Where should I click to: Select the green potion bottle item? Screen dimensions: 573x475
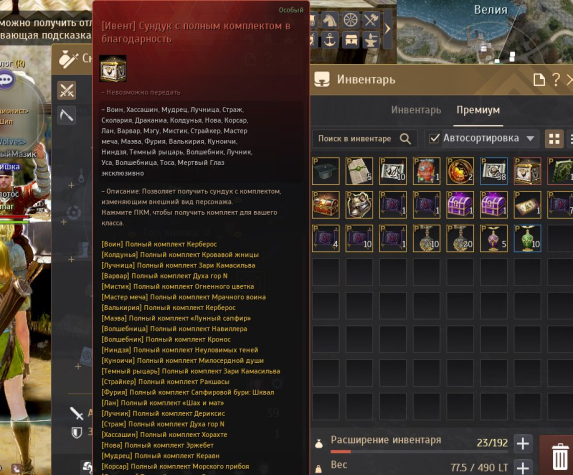click(x=527, y=238)
